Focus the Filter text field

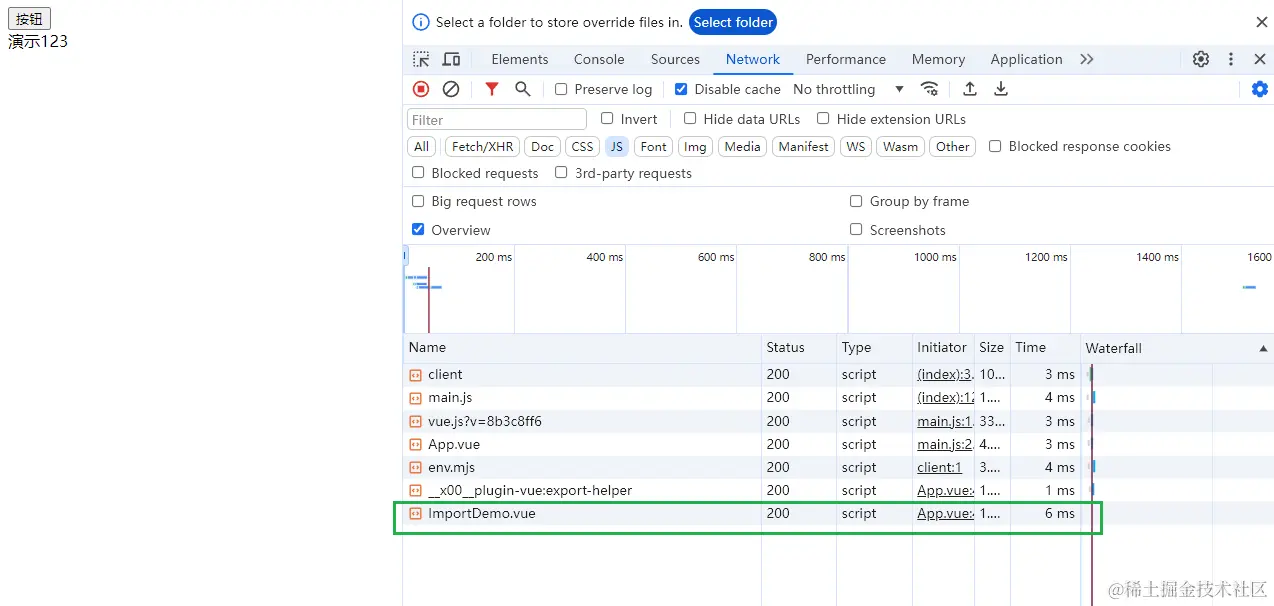click(x=497, y=119)
